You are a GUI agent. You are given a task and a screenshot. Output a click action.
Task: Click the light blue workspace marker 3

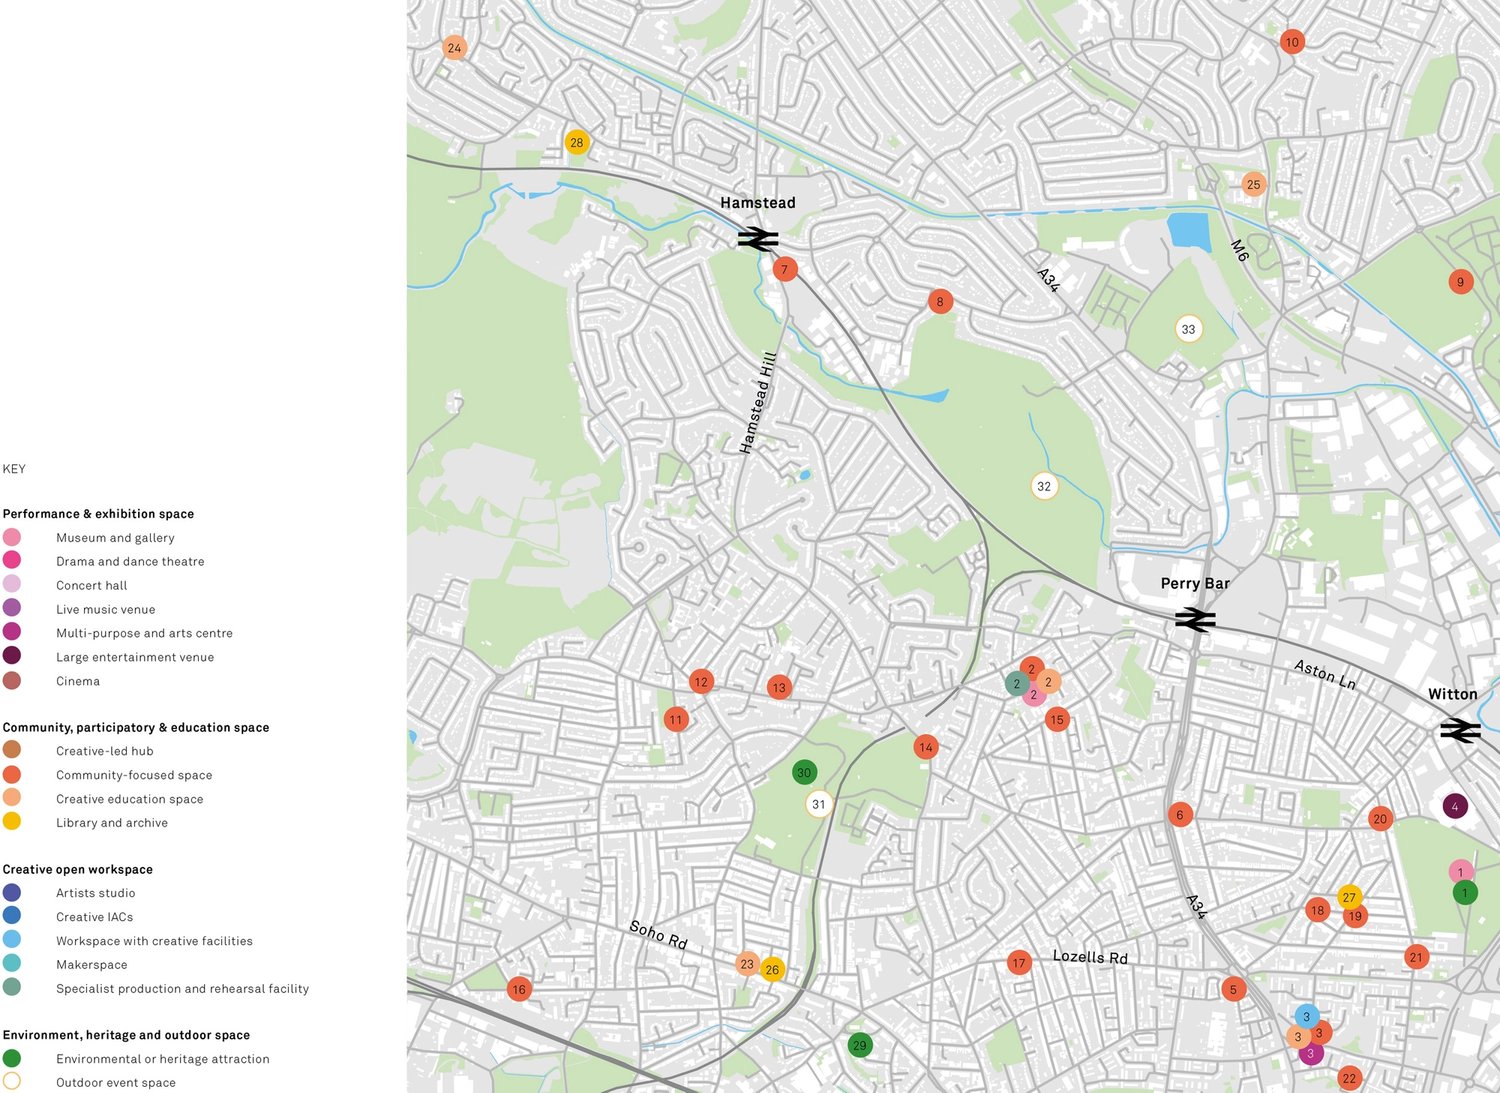(x=1306, y=1017)
